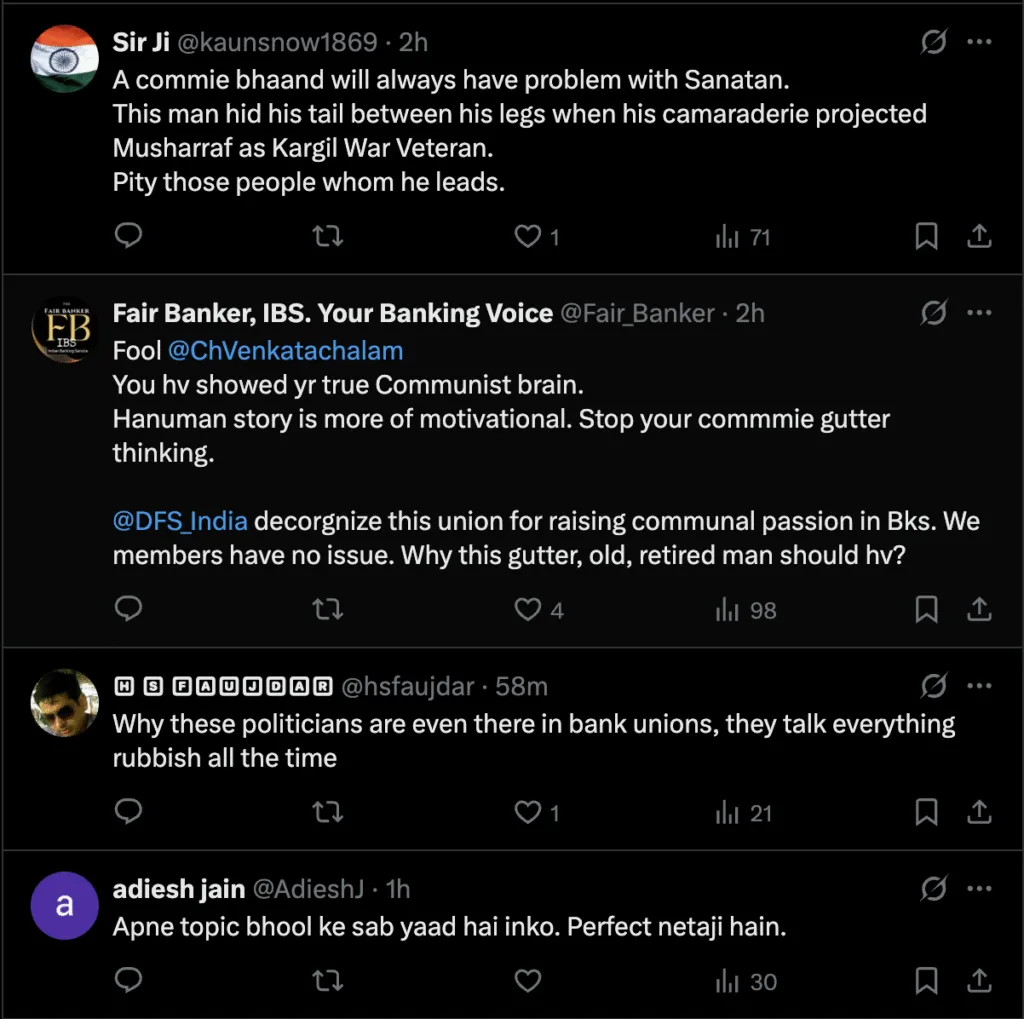Open the Fair Banker profile picture
This screenshot has height=1019, width=1024.
coord(65,329)
